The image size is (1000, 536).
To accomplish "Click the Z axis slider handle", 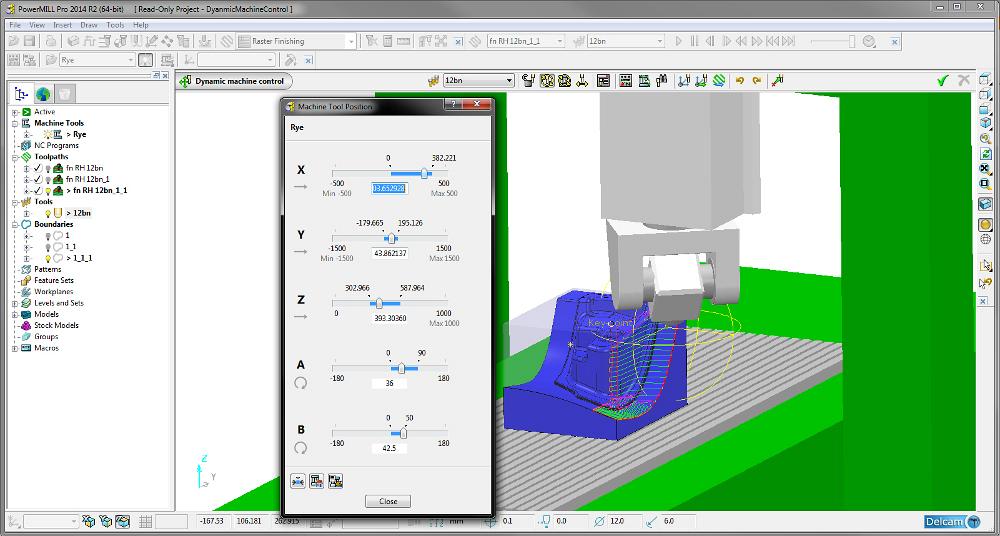I will coord(379,303).
